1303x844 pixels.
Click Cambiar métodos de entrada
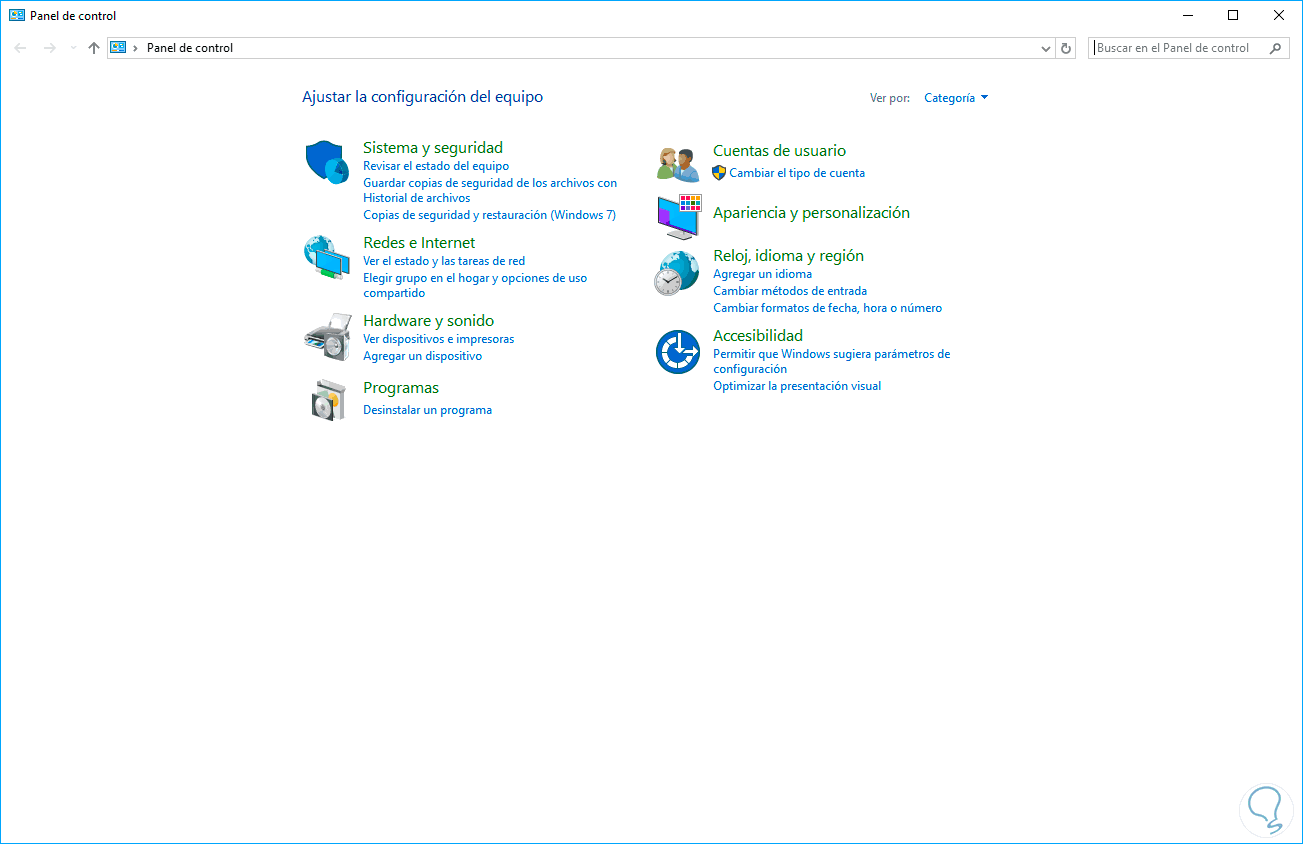pos(790,291)
